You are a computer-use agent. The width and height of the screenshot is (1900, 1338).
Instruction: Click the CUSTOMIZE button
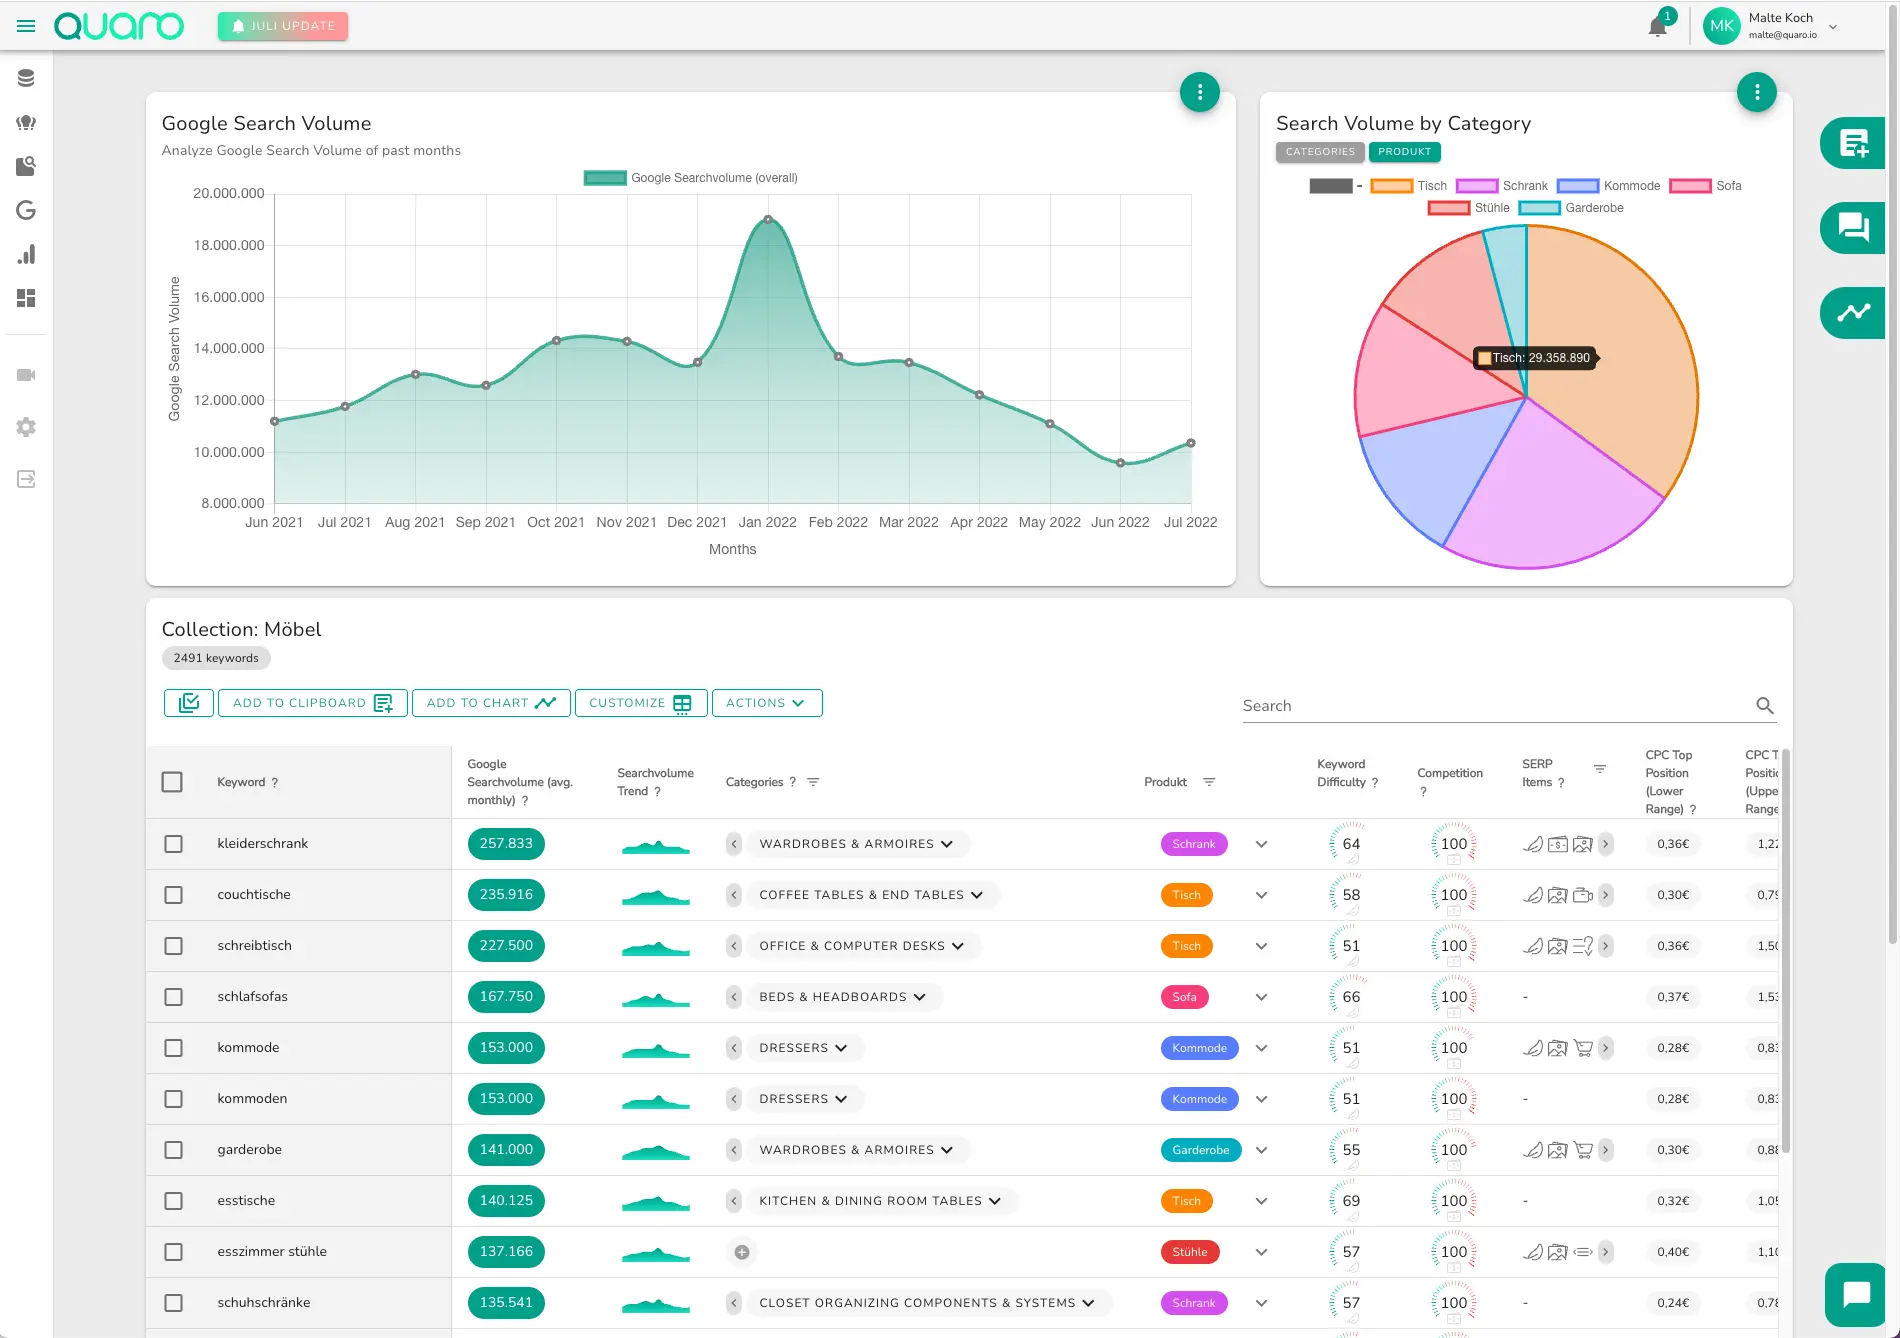click(x=640, y=703)
